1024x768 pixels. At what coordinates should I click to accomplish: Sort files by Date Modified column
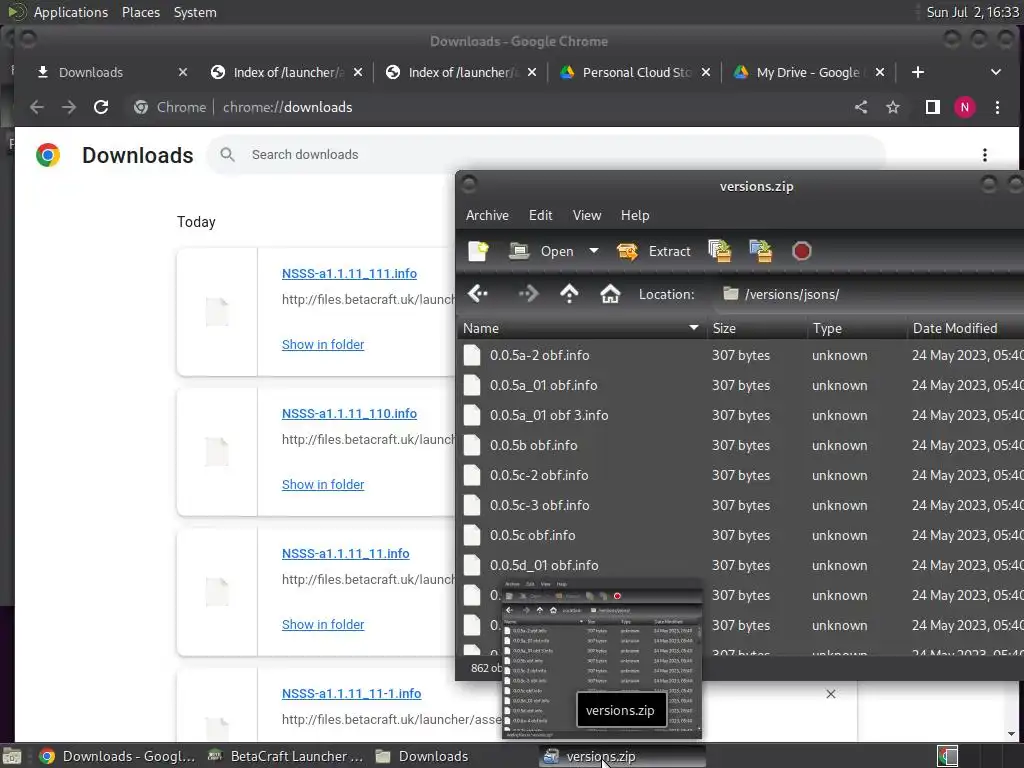coord(965,328)
